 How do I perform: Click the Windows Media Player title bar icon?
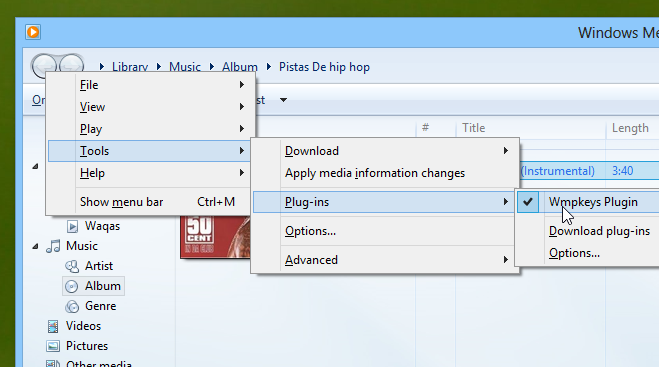pos(33,32)
